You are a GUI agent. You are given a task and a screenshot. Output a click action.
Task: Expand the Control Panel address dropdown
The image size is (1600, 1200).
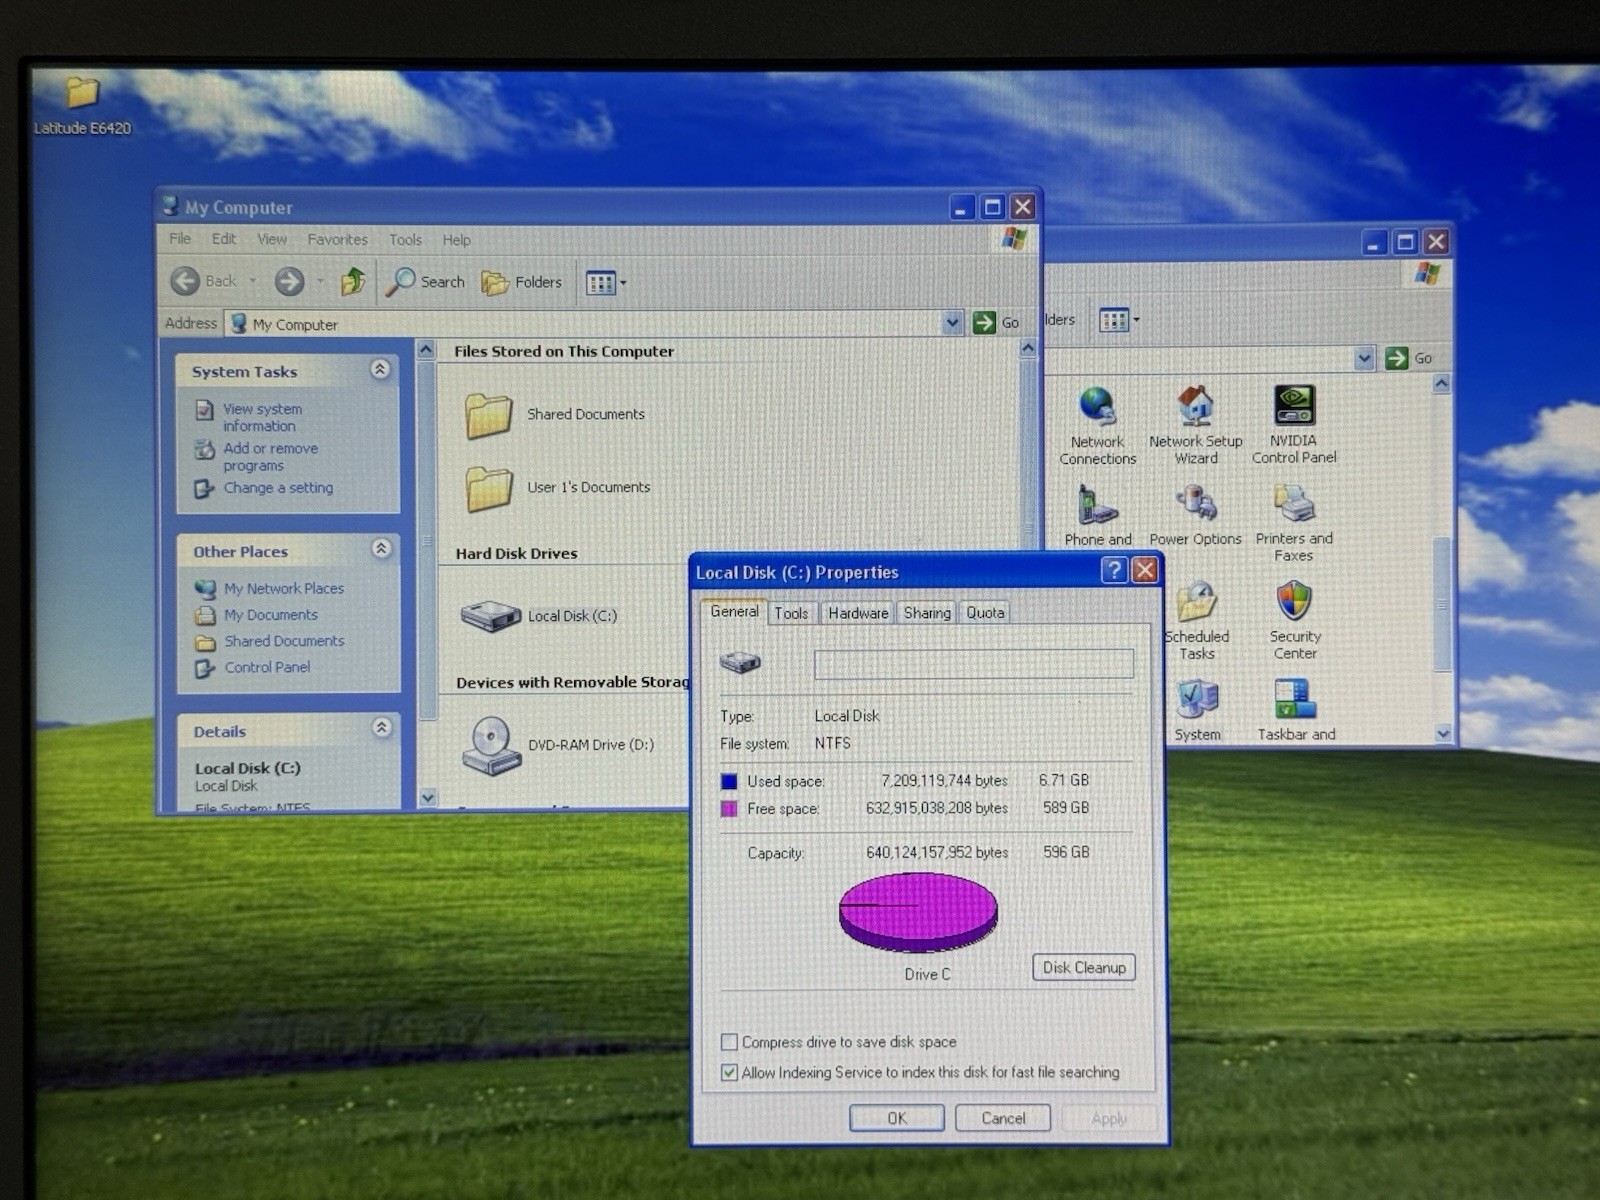(x=1364, y=358)
